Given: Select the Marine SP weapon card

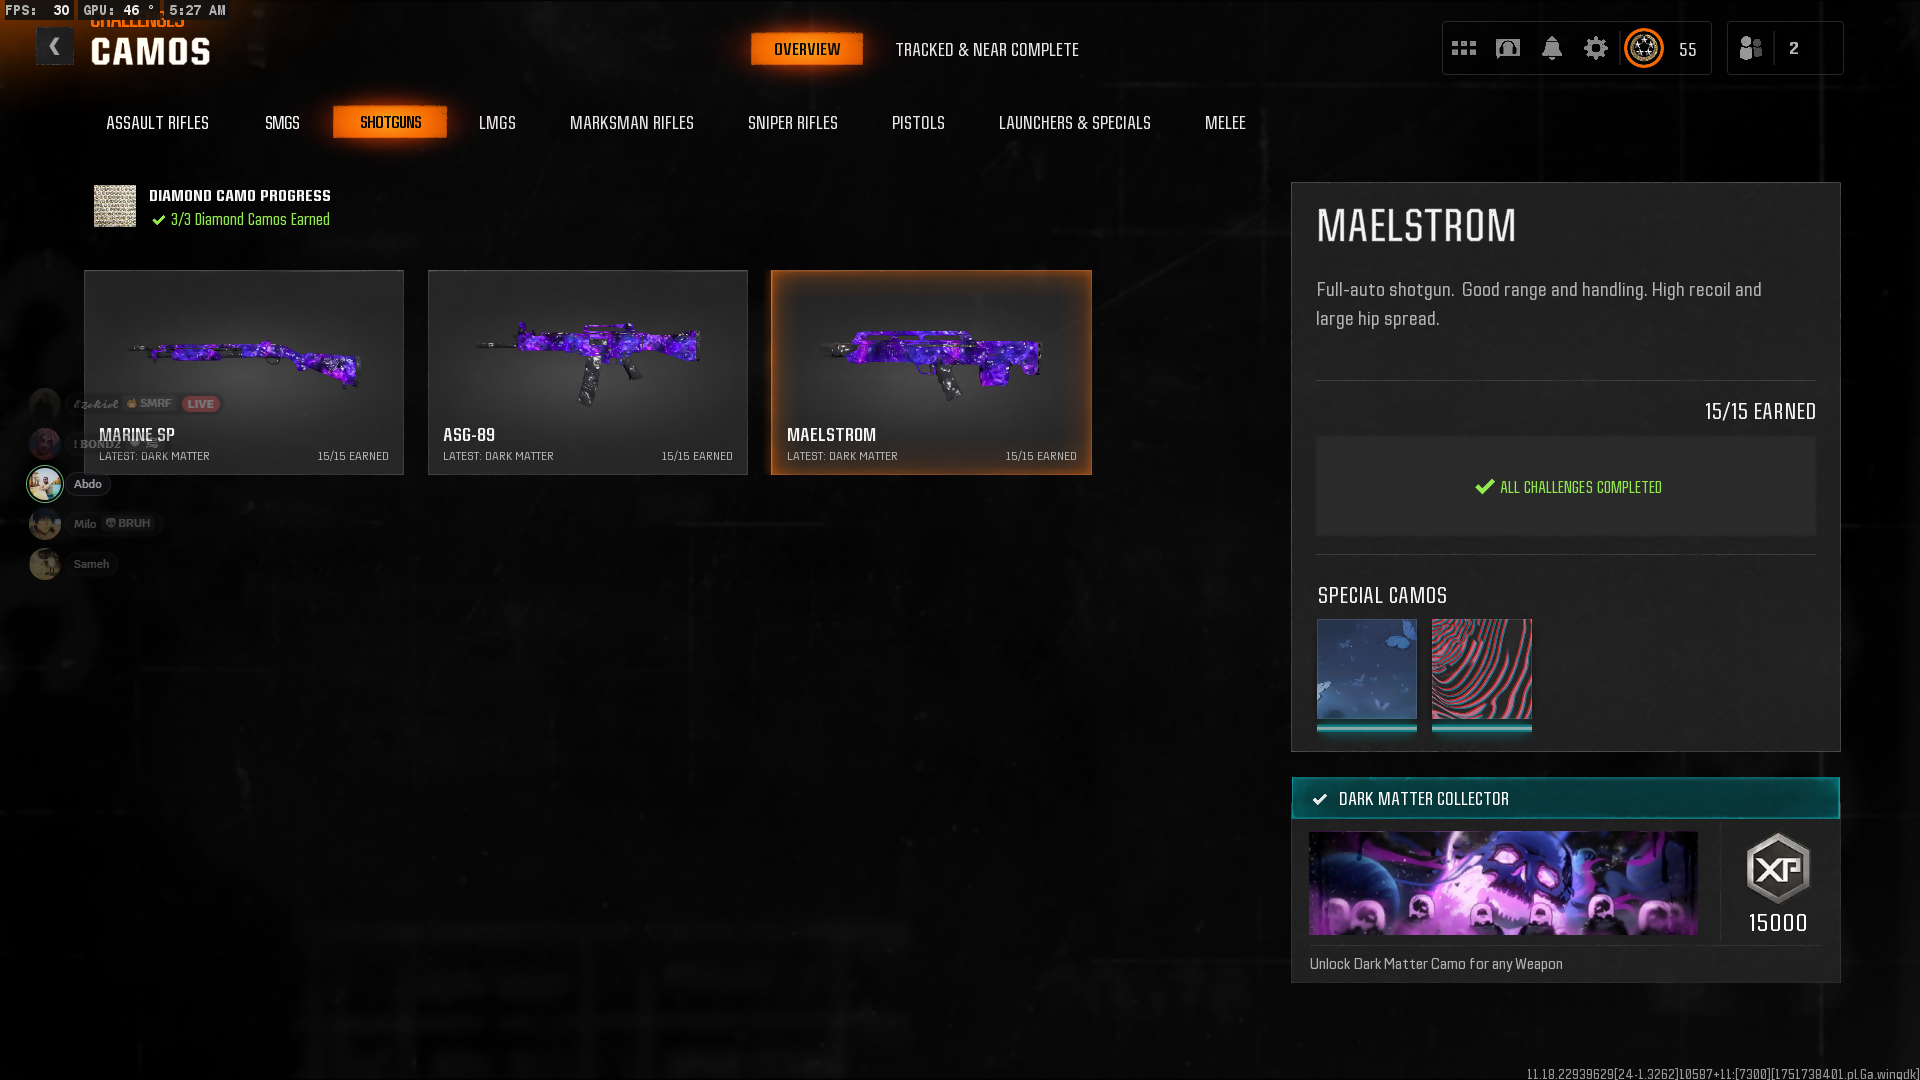Looking at the screenshot, I should pos(244,372).
